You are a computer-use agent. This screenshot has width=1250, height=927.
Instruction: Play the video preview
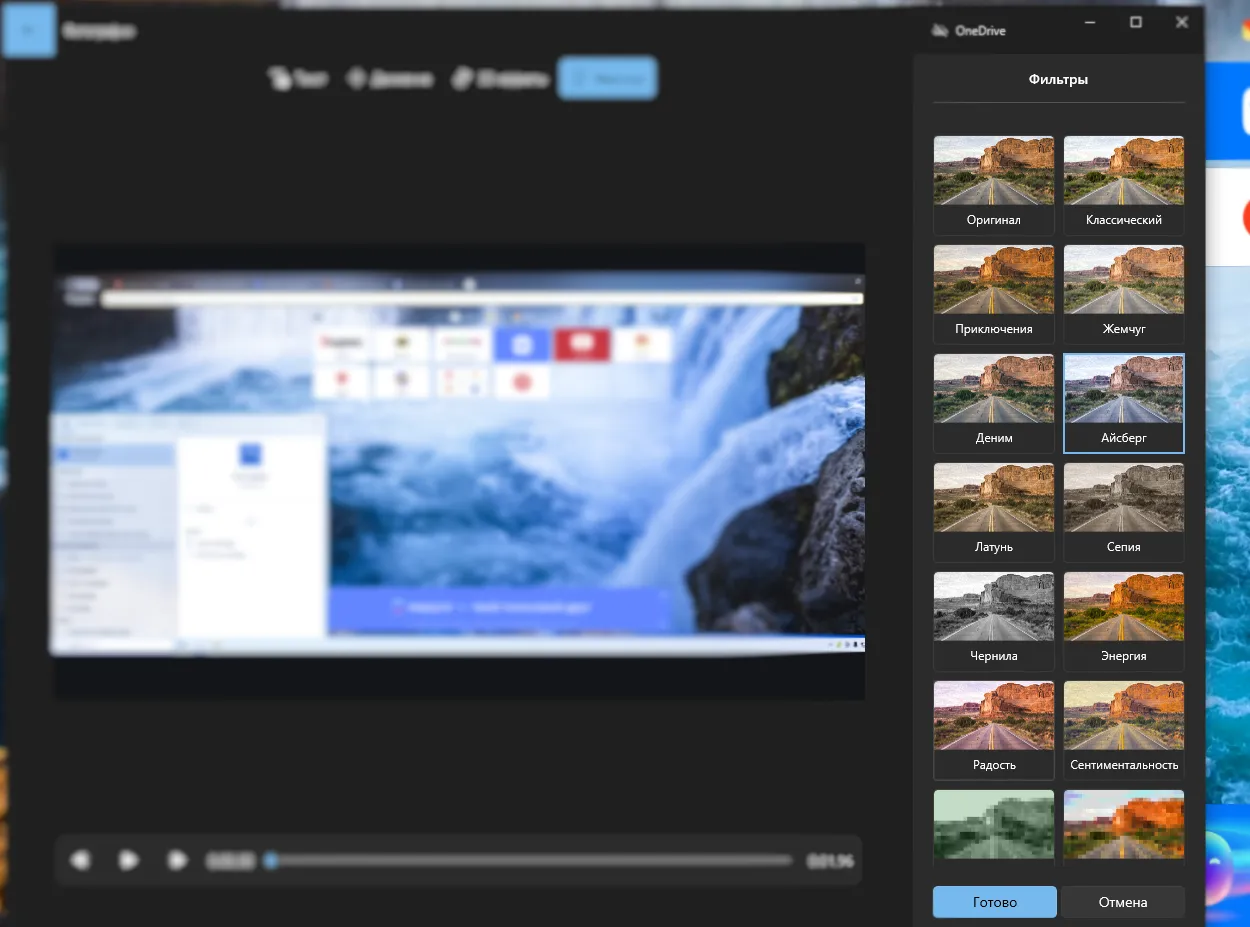coord(129,860)
